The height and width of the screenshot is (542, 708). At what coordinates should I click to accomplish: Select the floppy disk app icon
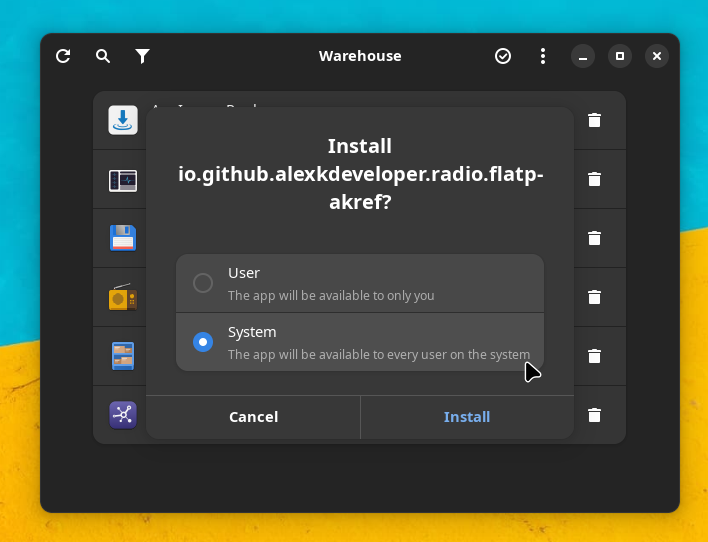[x=123, y=238]
